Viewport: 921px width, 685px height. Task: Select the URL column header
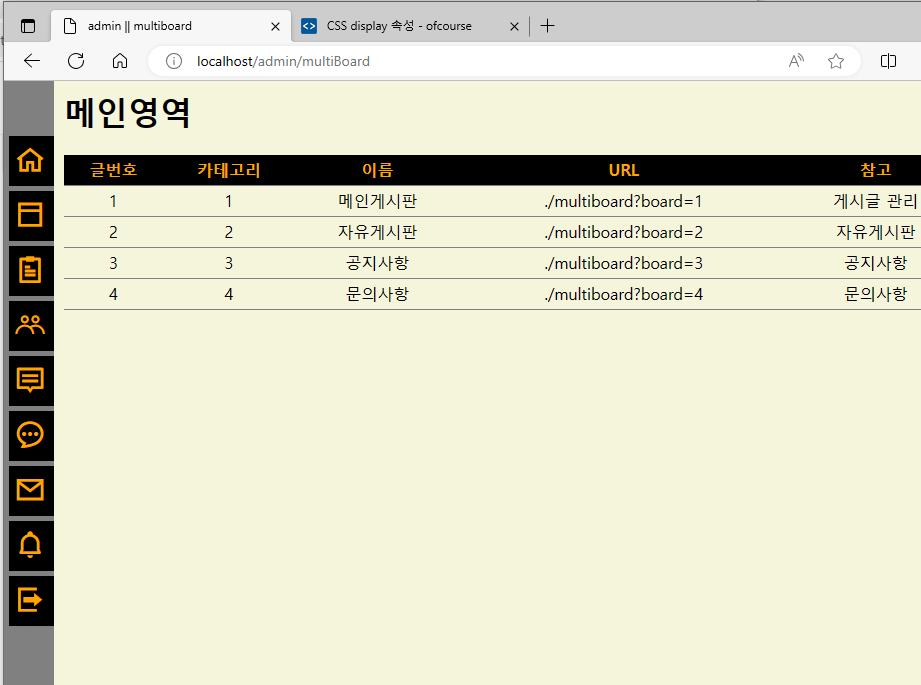(x=623, y=170)
